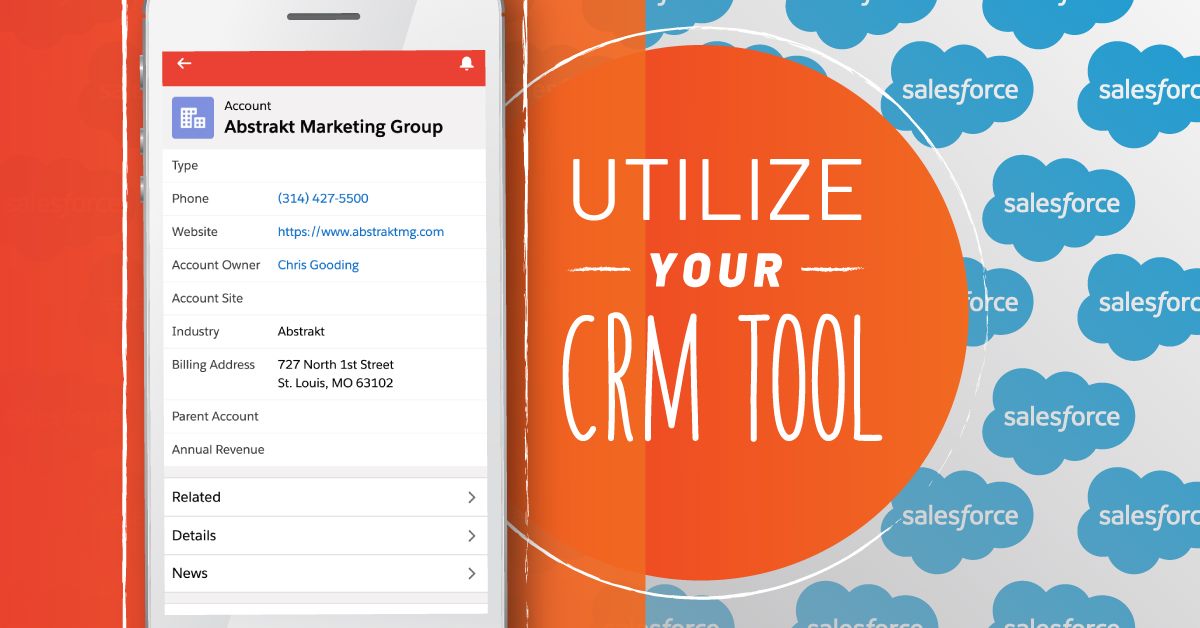Expand the Details section chevron

coord(471,536)
